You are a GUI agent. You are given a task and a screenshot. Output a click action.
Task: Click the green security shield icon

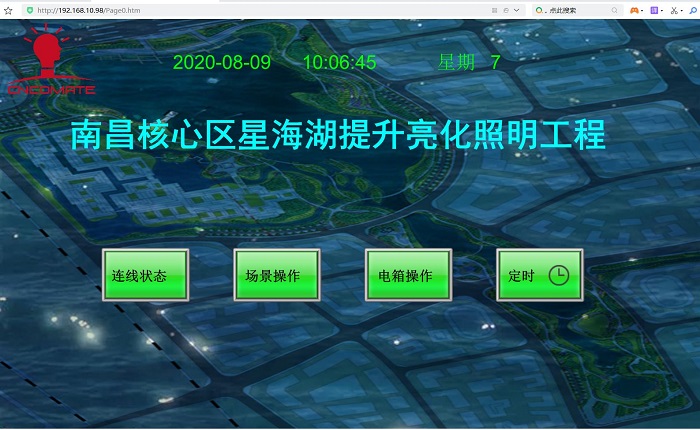[x=30, y=9]
